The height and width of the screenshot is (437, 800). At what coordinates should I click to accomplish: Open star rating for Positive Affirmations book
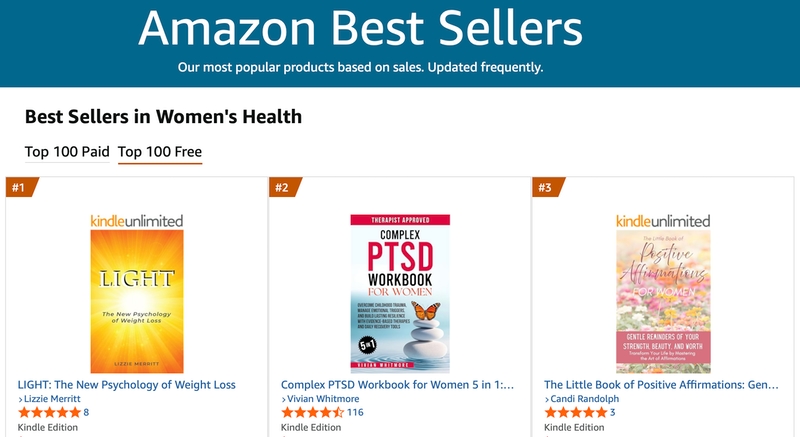[575, 412]
